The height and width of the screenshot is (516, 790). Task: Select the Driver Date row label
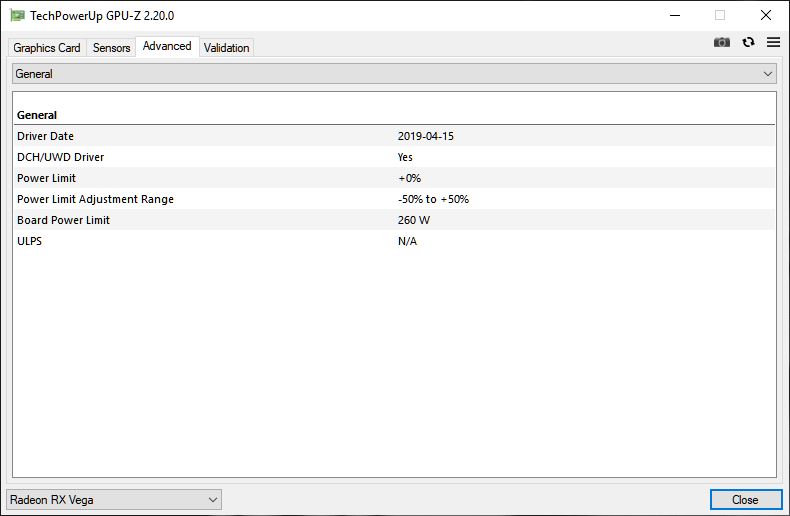(45, 136)
